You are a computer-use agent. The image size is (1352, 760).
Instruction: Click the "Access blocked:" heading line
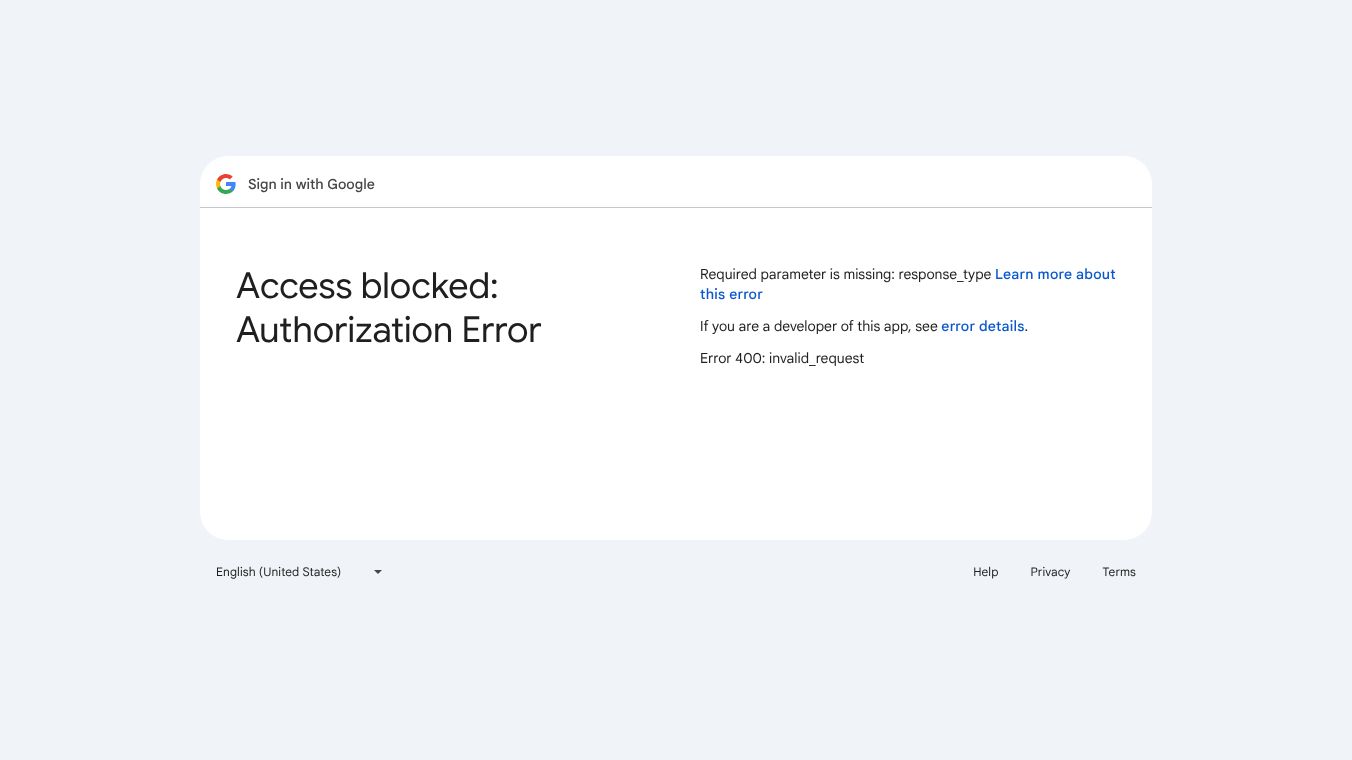pyautogui.click(x=367, y=286)
